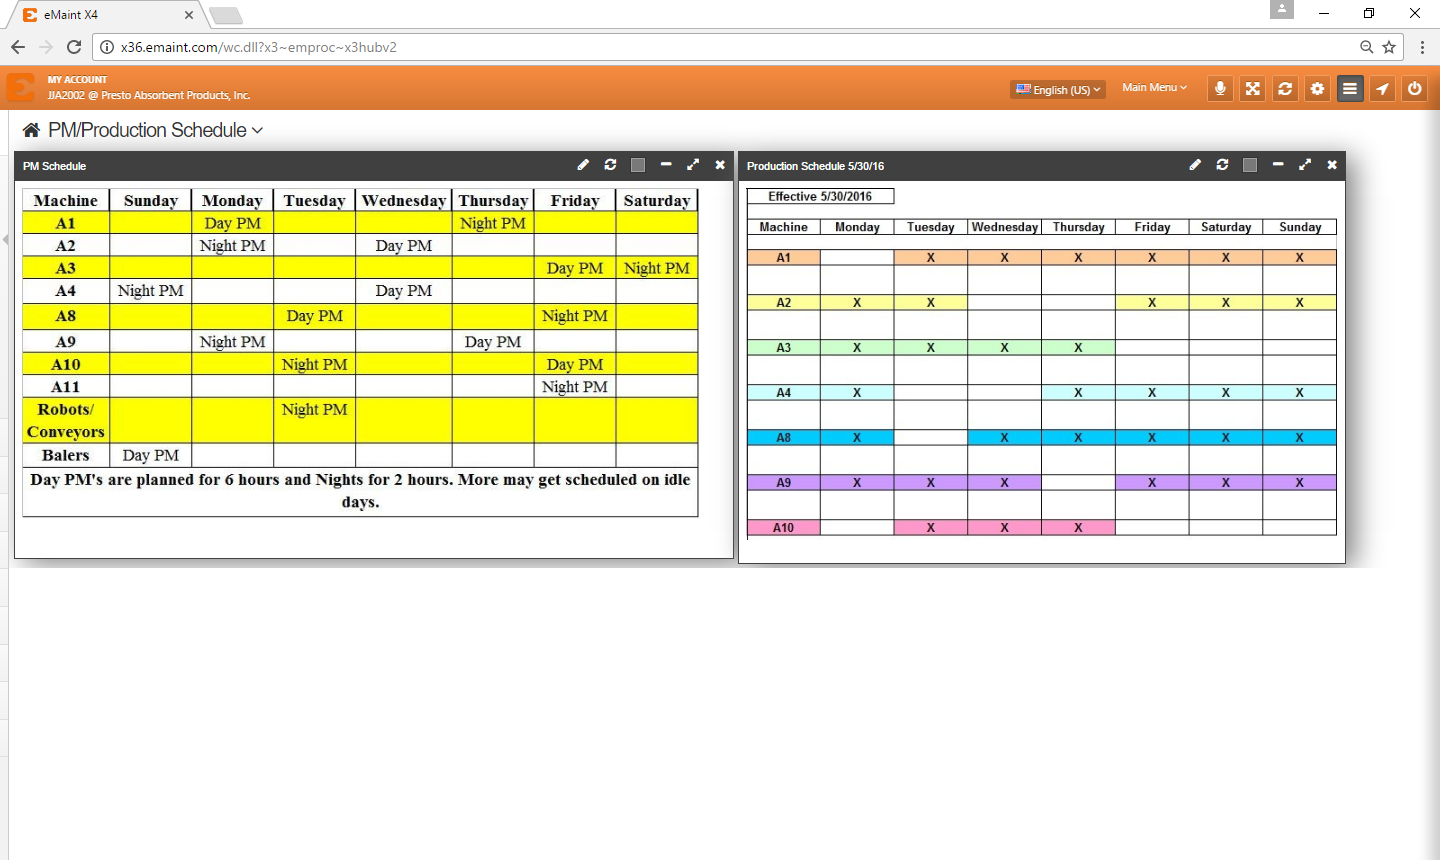Go back using browser back arrow
This screenshot has height=860, width=1440.
[x=18, y=47]
